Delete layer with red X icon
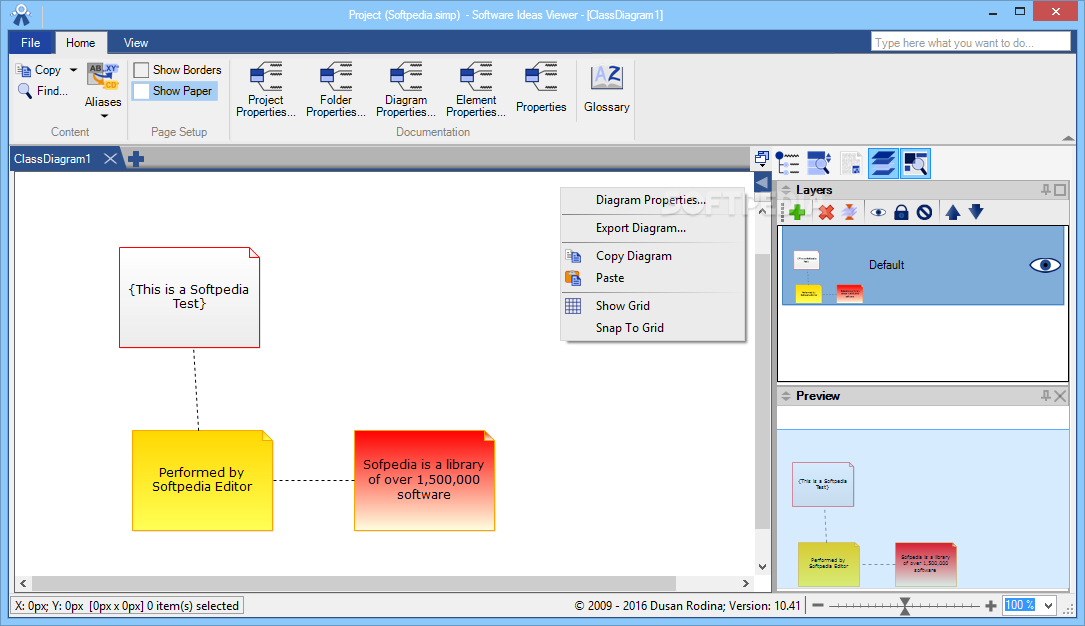This screenshot has height=626, width=1085. point(826,212)
